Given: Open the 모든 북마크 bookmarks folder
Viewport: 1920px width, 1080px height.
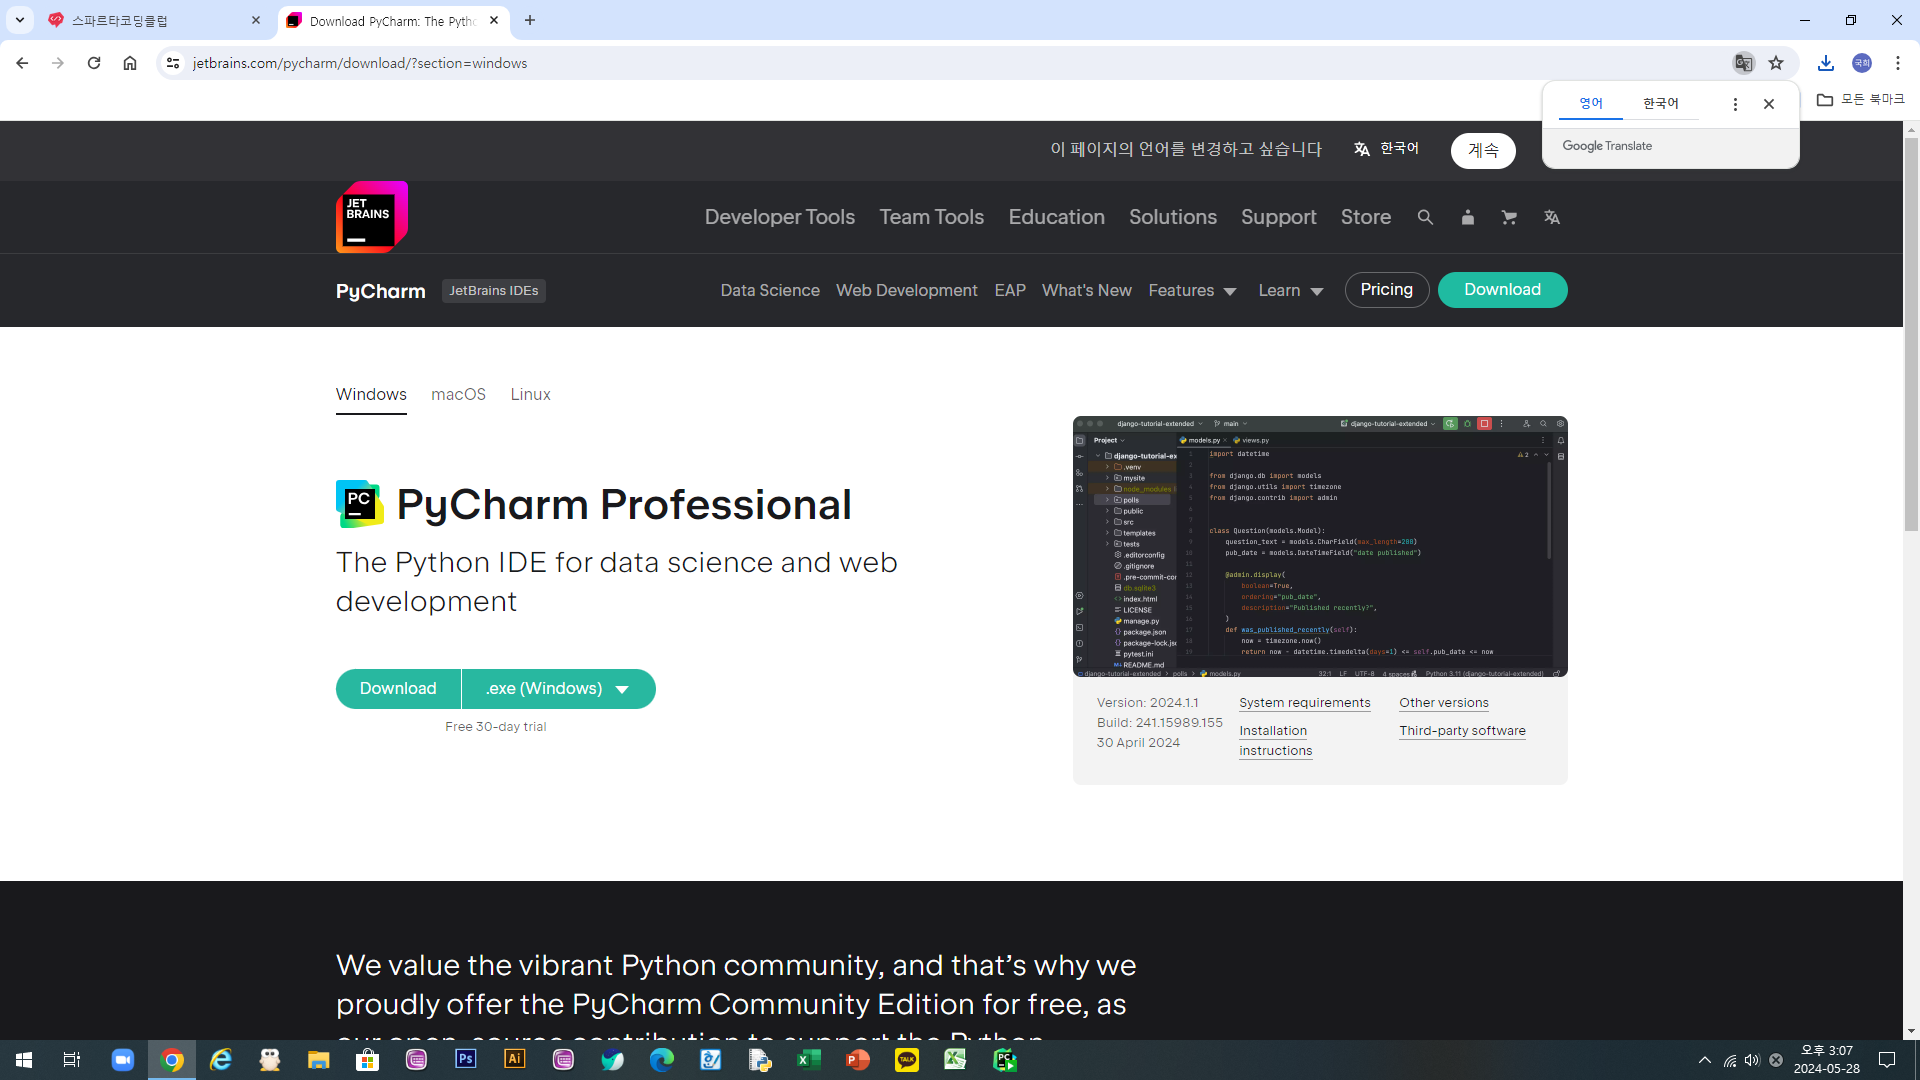Looking at the screenshot, I should (x=1861, y=100).
